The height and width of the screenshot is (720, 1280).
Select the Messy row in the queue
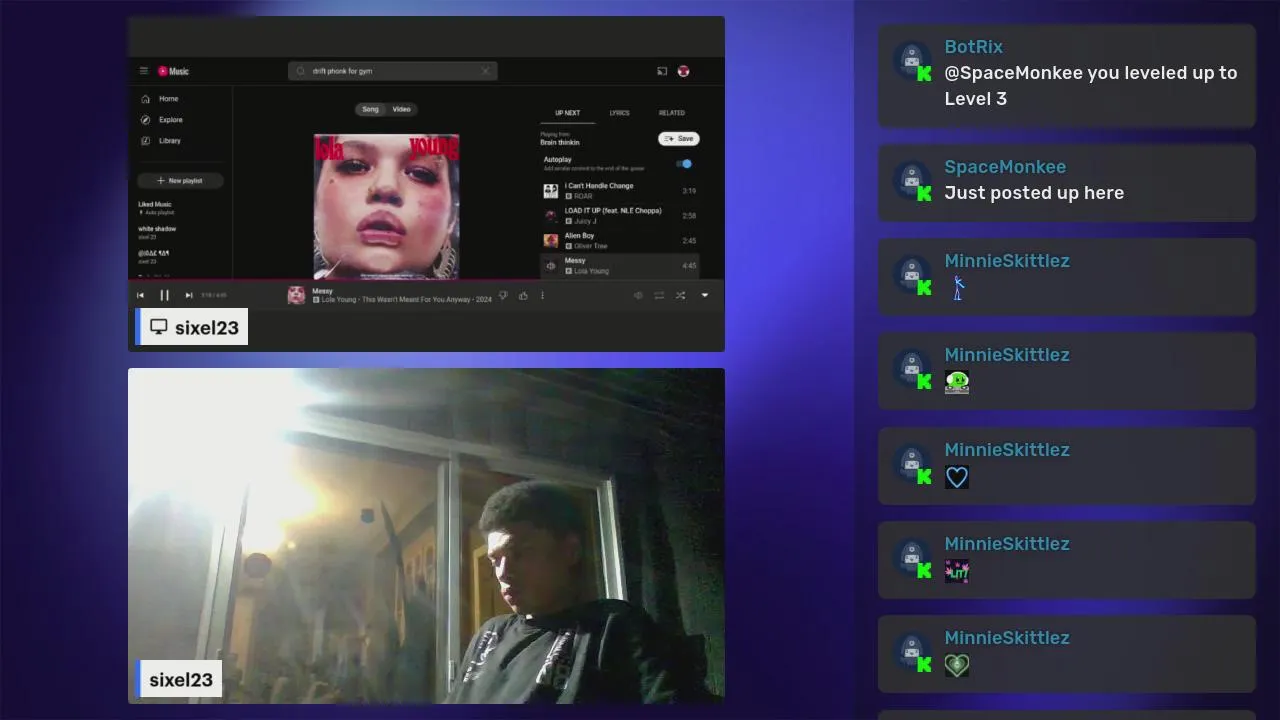pos(619,266)
